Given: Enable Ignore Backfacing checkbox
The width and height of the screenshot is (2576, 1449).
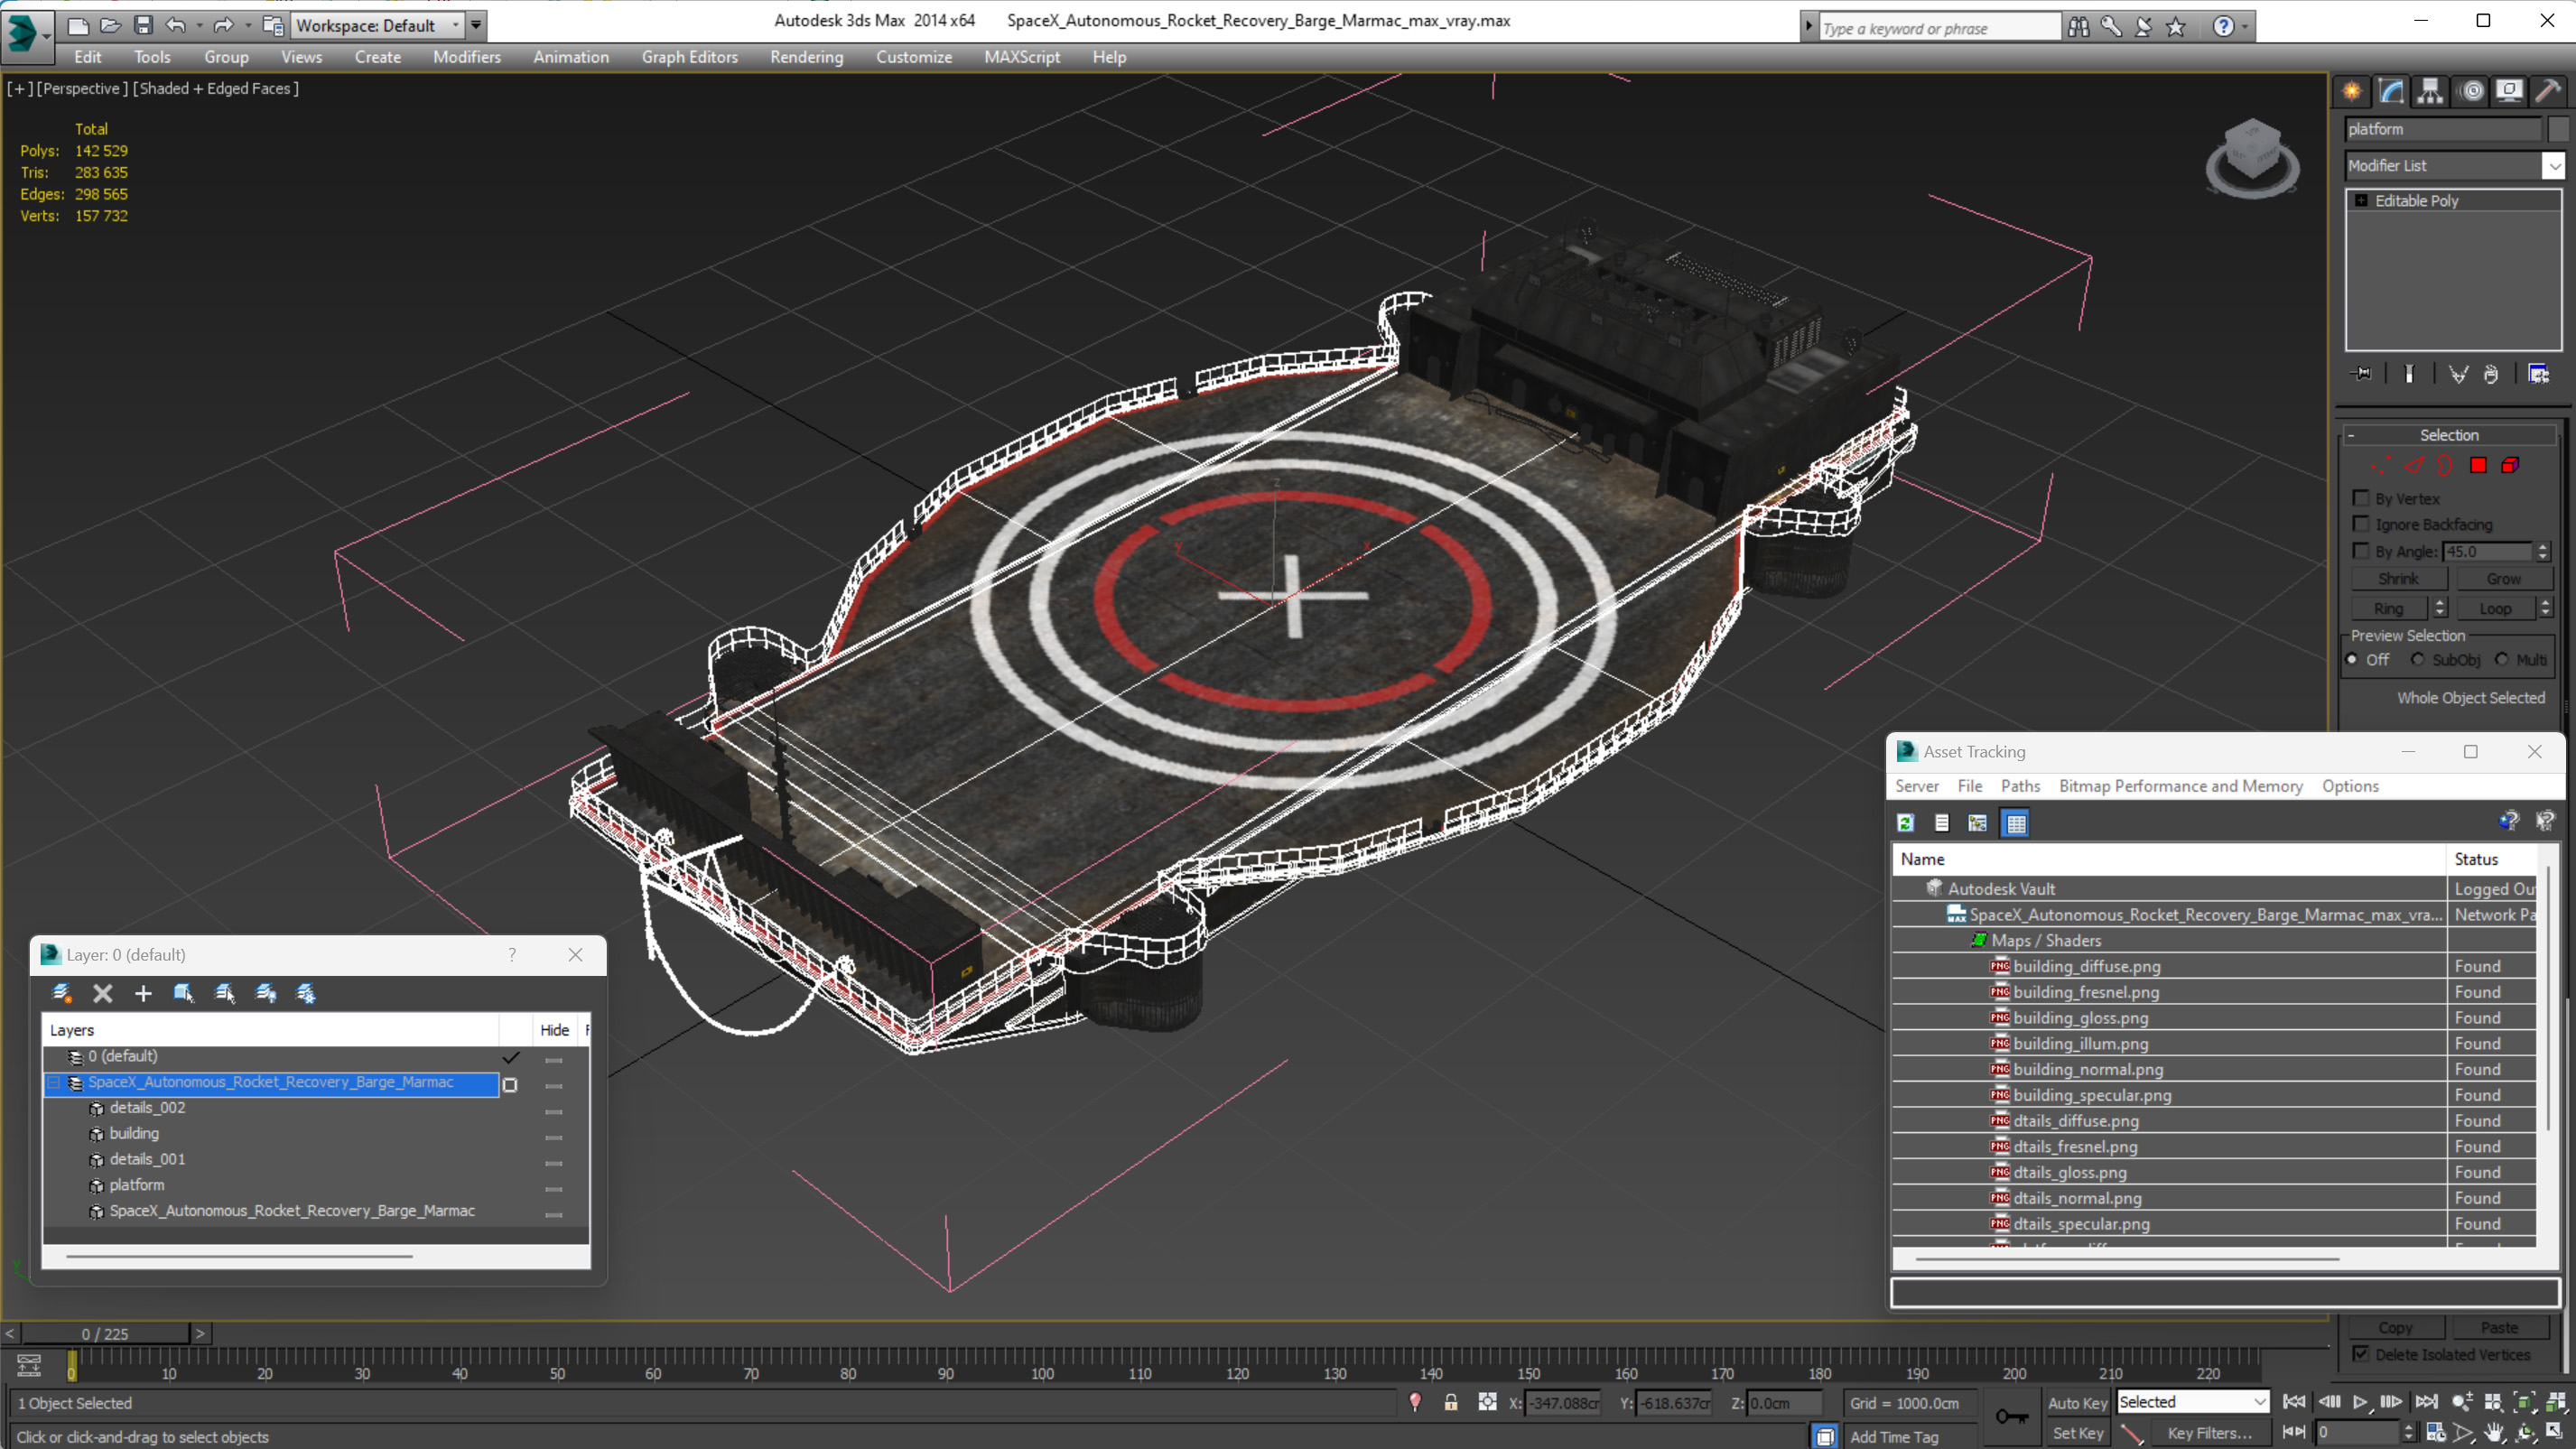Looking at the screenshot, I should point(2361,524).
